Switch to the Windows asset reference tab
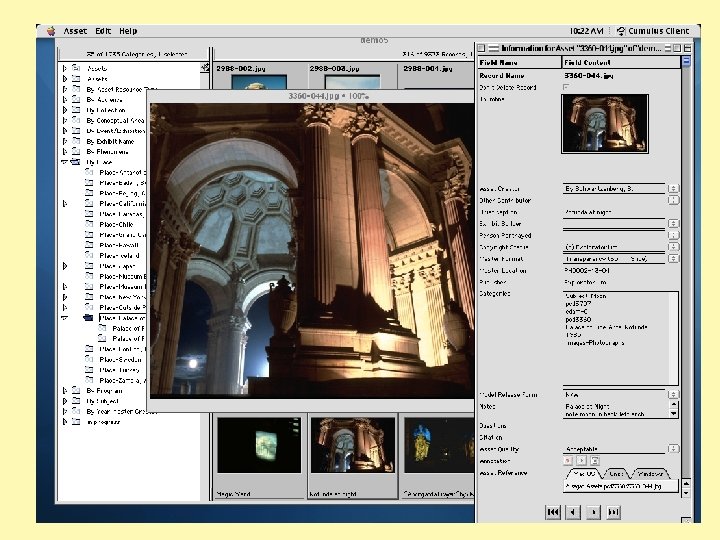 650,473
